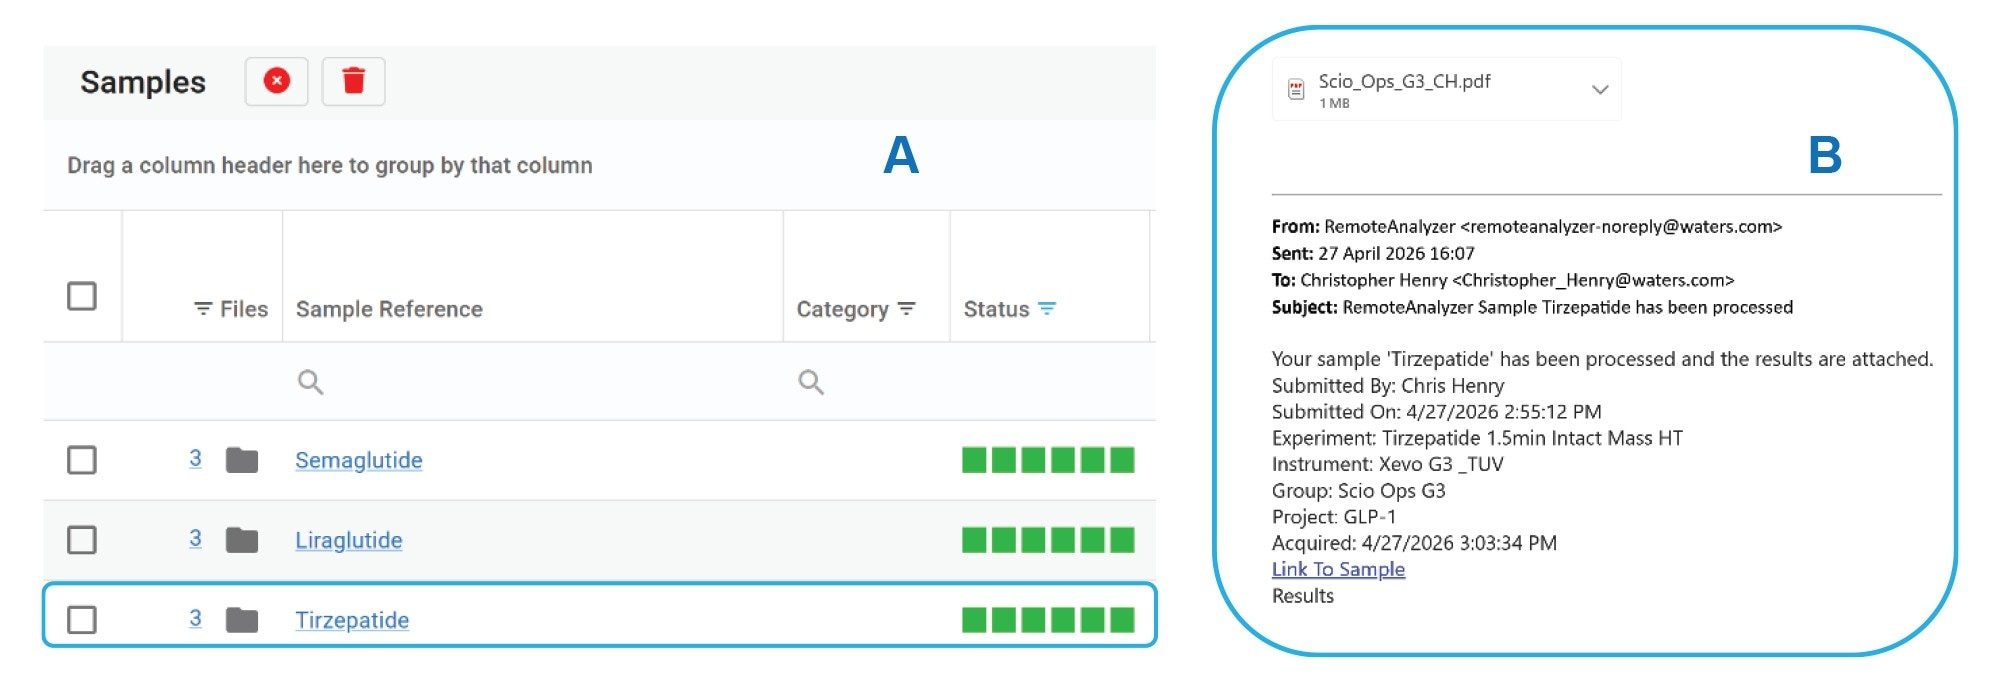
Task: Click the Sample Reference search magnifier
Action: click(x=310, y=382)
